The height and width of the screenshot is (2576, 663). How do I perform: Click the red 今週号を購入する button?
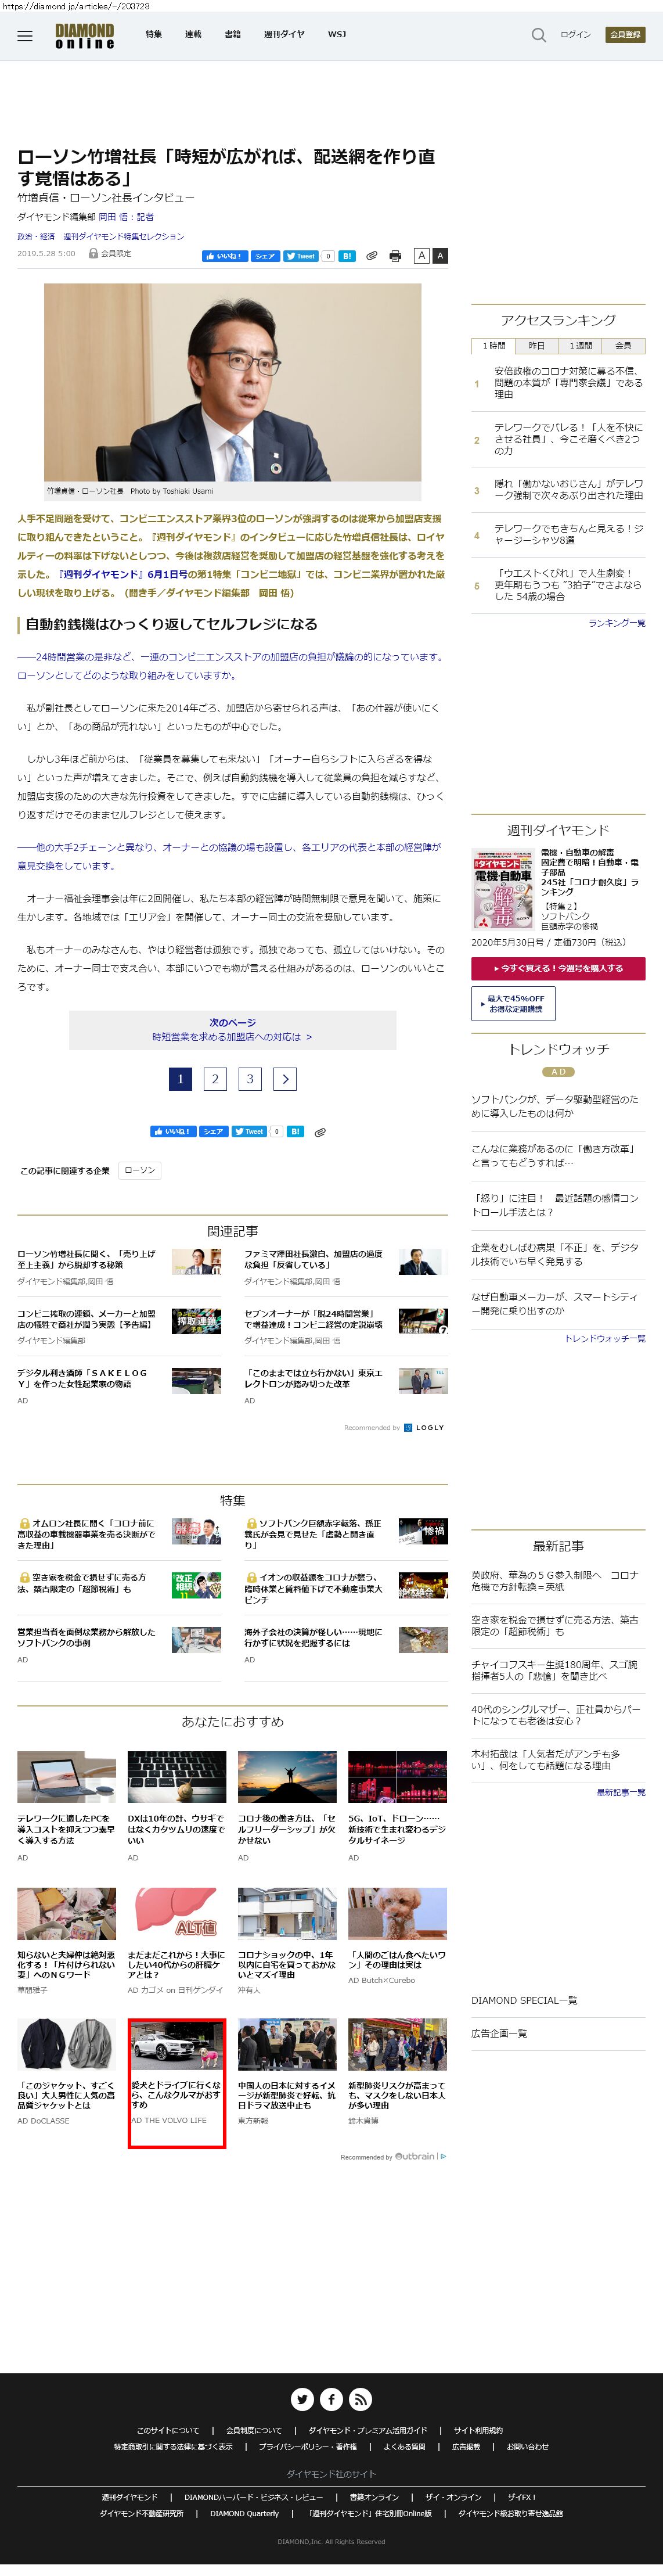[x=558, y=968]
